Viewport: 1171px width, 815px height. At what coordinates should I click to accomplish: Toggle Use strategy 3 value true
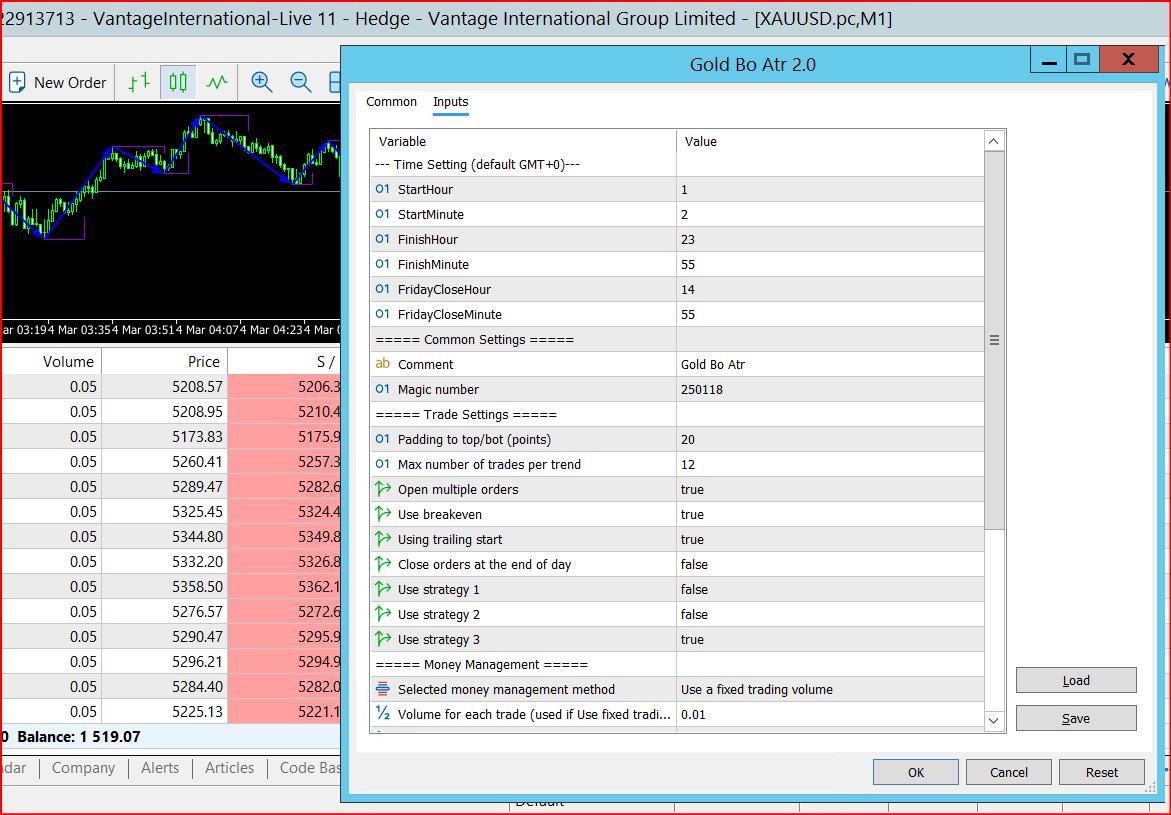coord(830,639)
